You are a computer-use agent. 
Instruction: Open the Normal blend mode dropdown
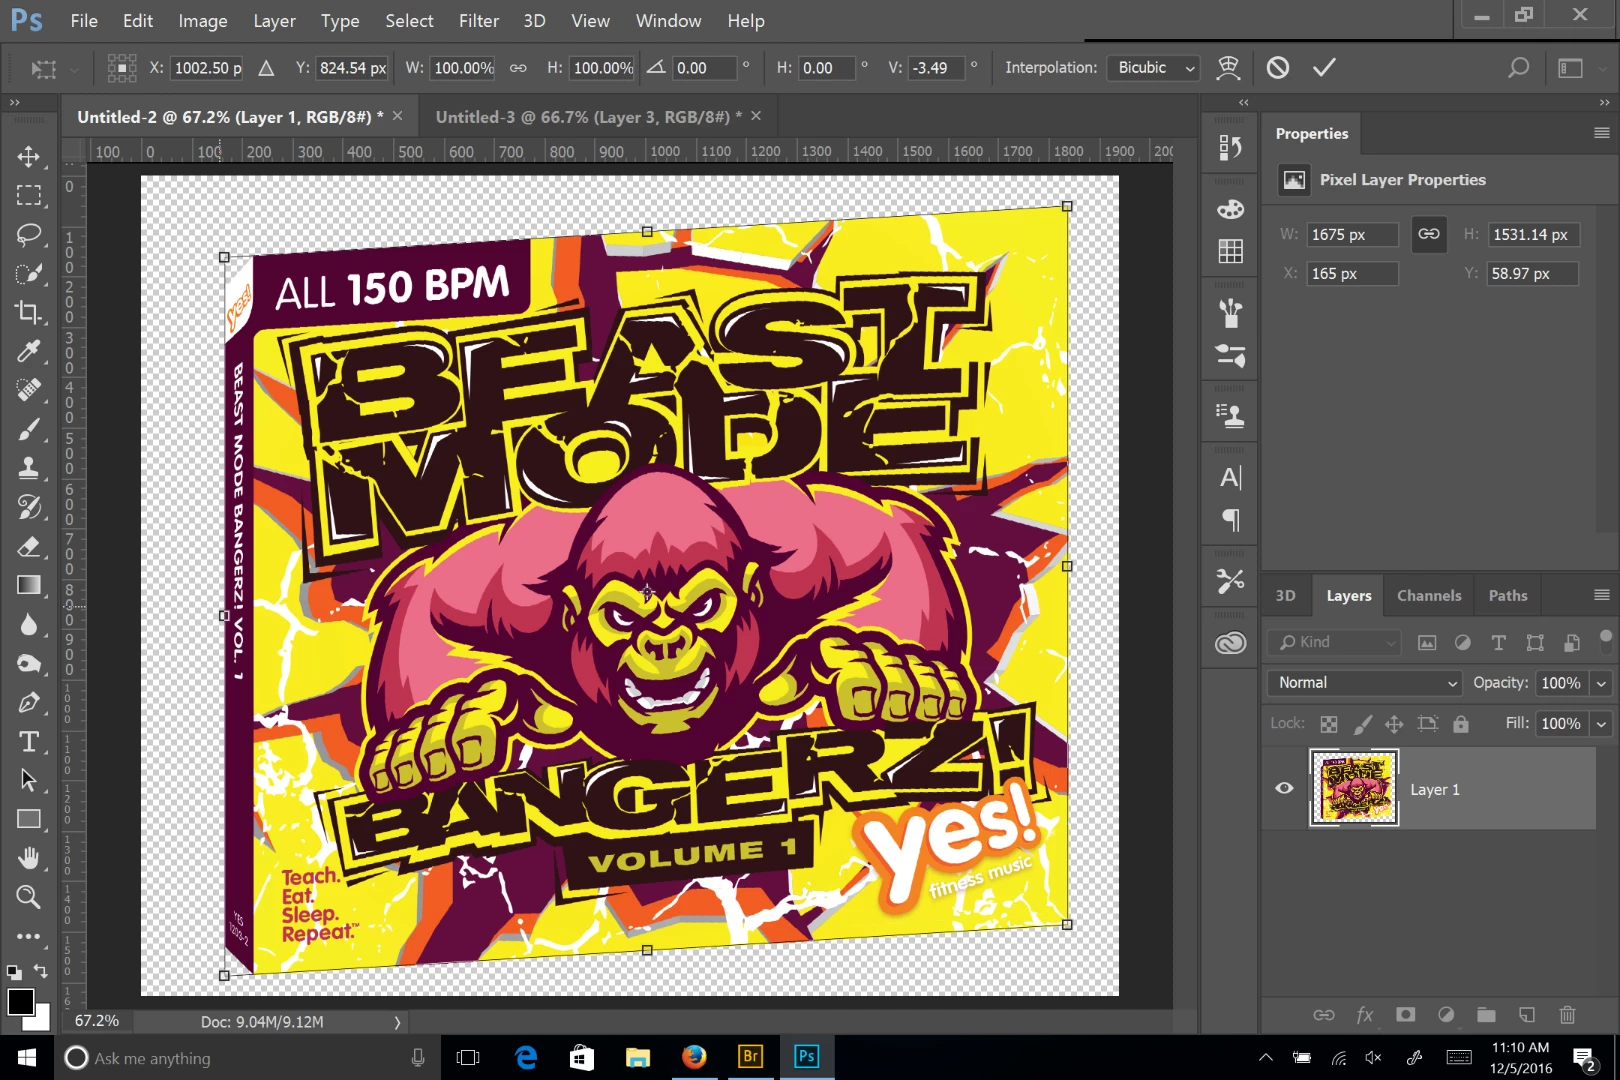pyautogui.click(x=1366, y=683)
